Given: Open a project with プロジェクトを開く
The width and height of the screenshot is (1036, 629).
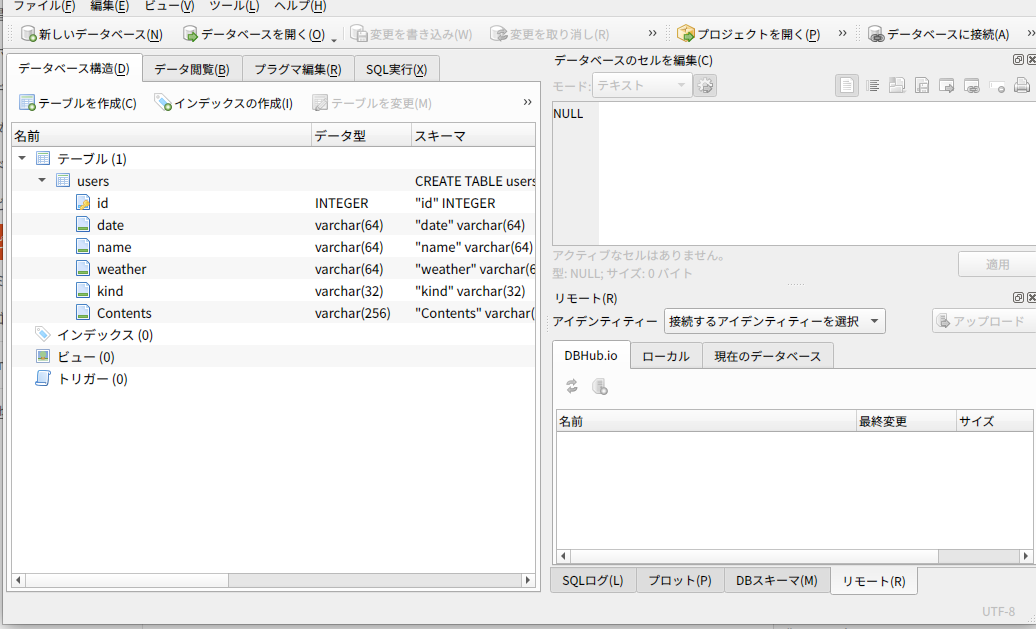Looking at the screenshot, I should coord(686,34).
